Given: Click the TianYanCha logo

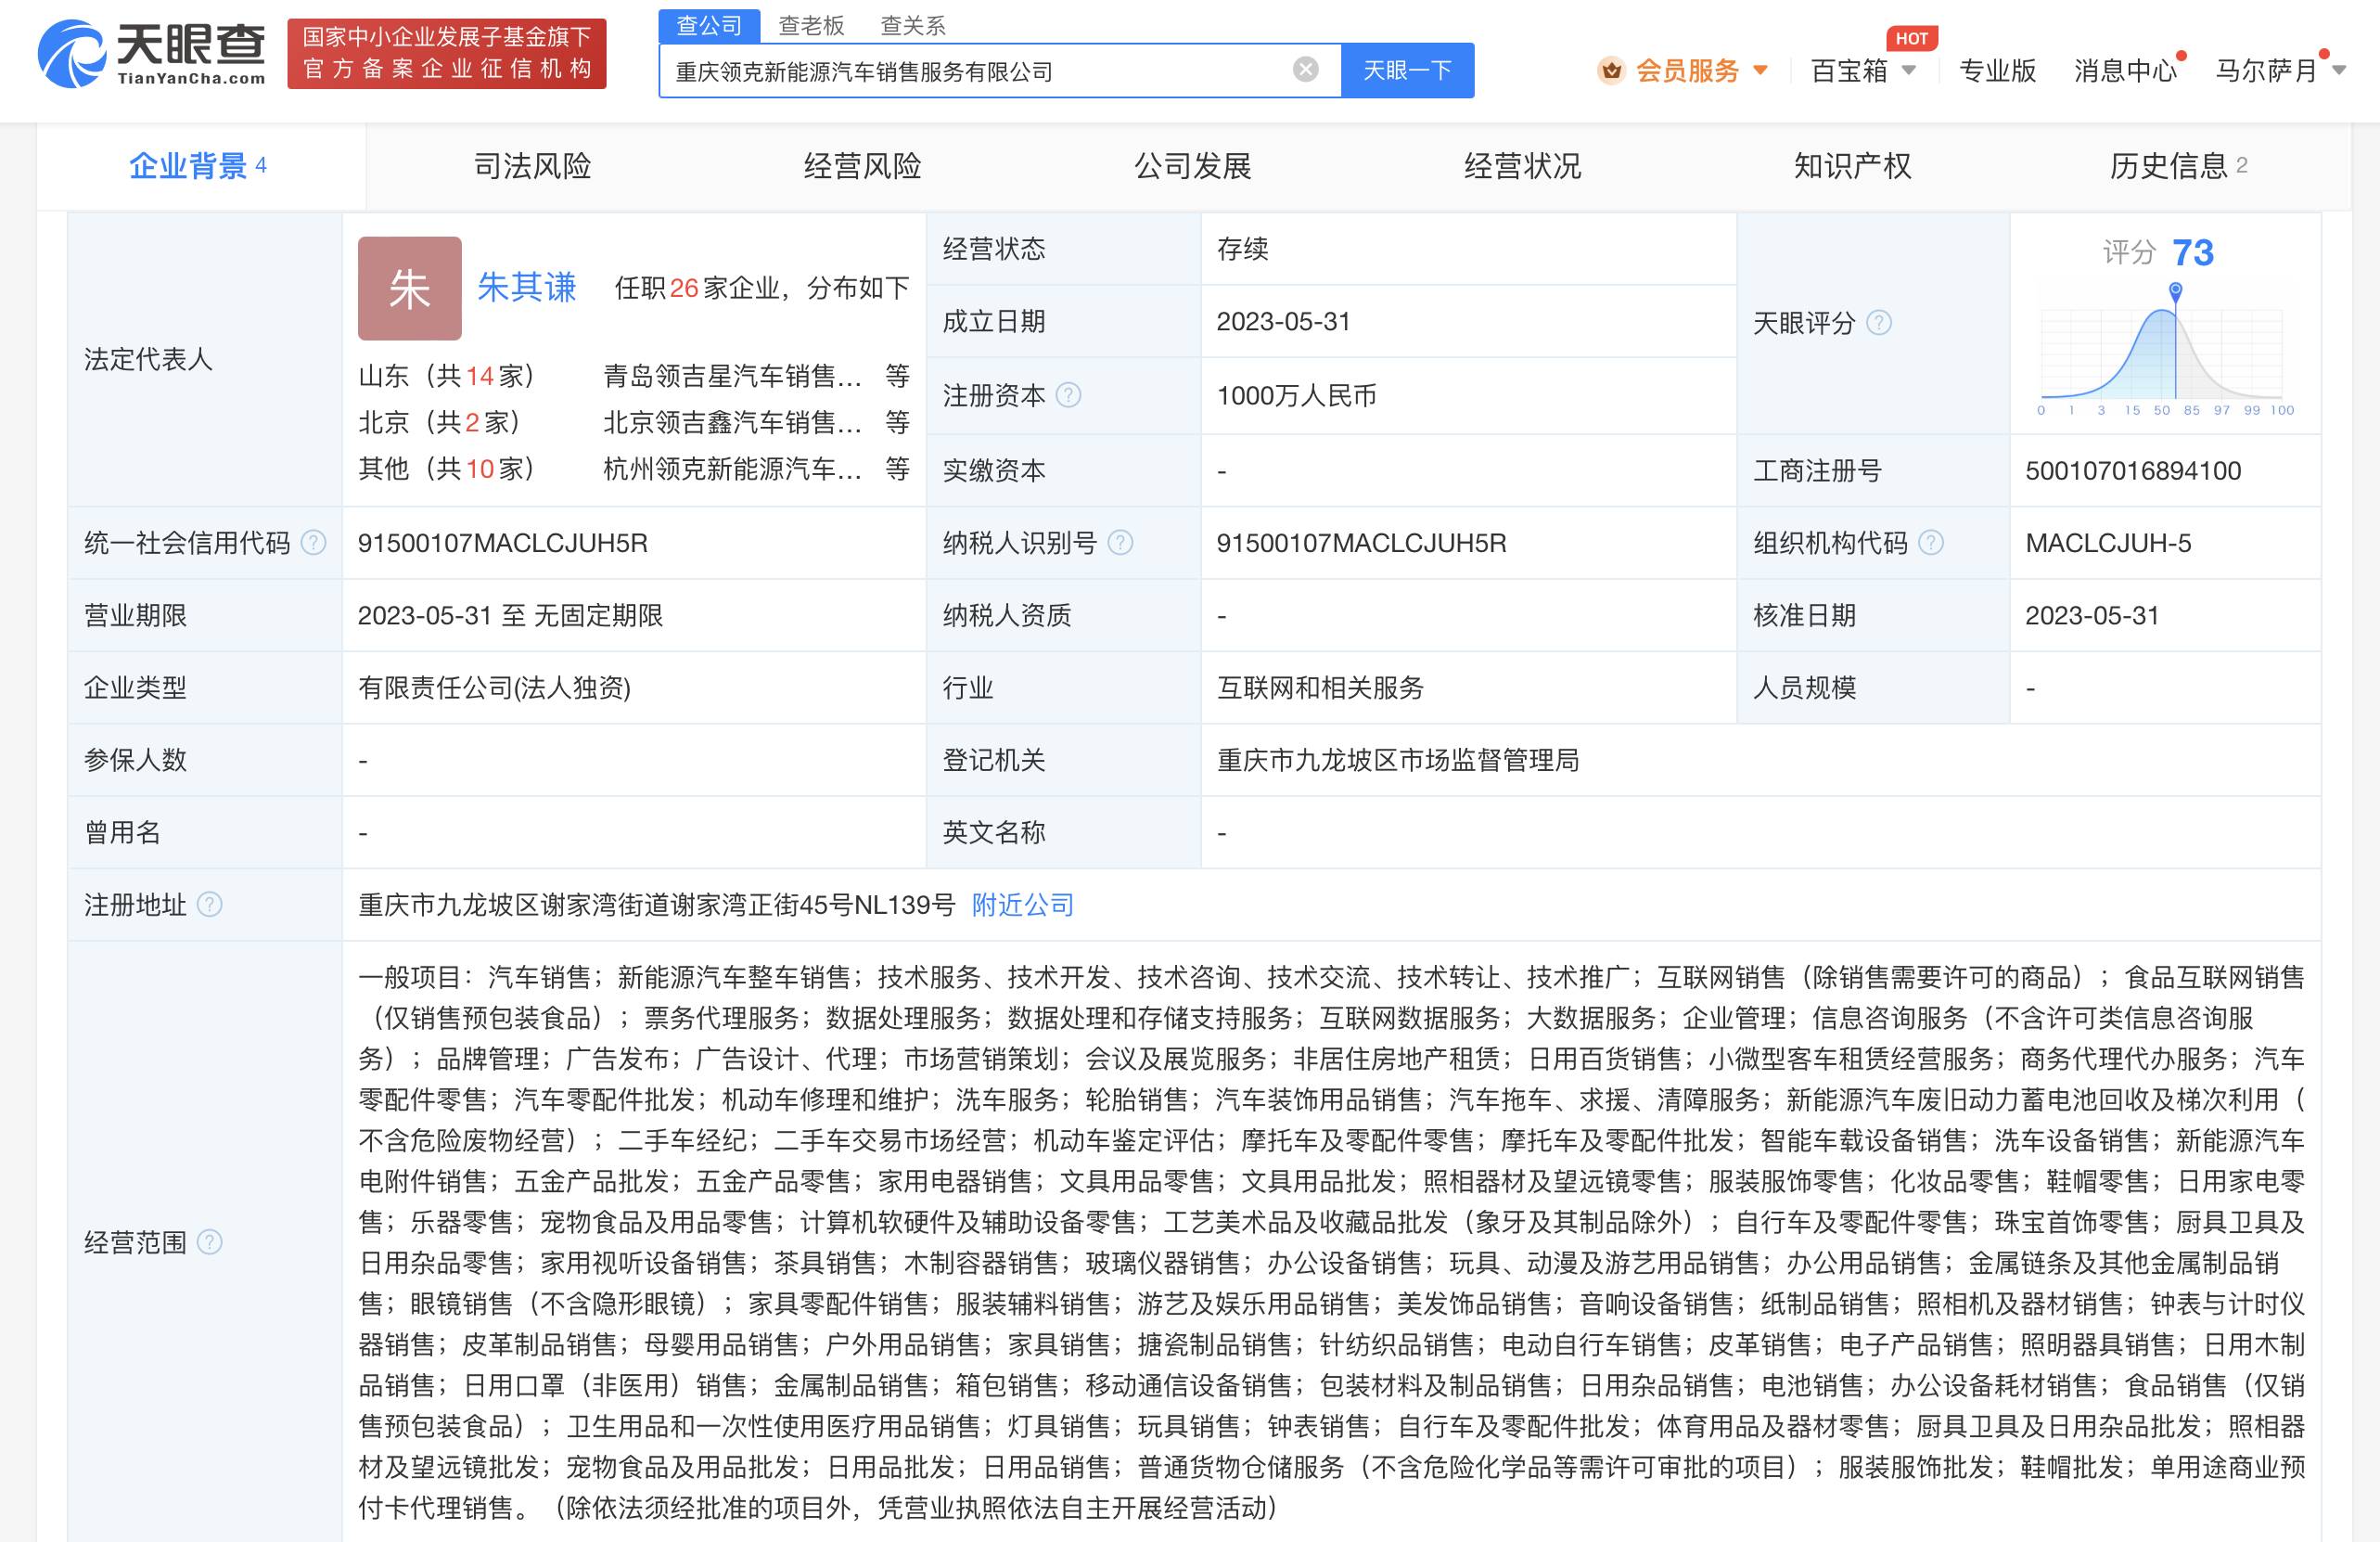Looking at the screenshot, I should (x=152, y=54).
